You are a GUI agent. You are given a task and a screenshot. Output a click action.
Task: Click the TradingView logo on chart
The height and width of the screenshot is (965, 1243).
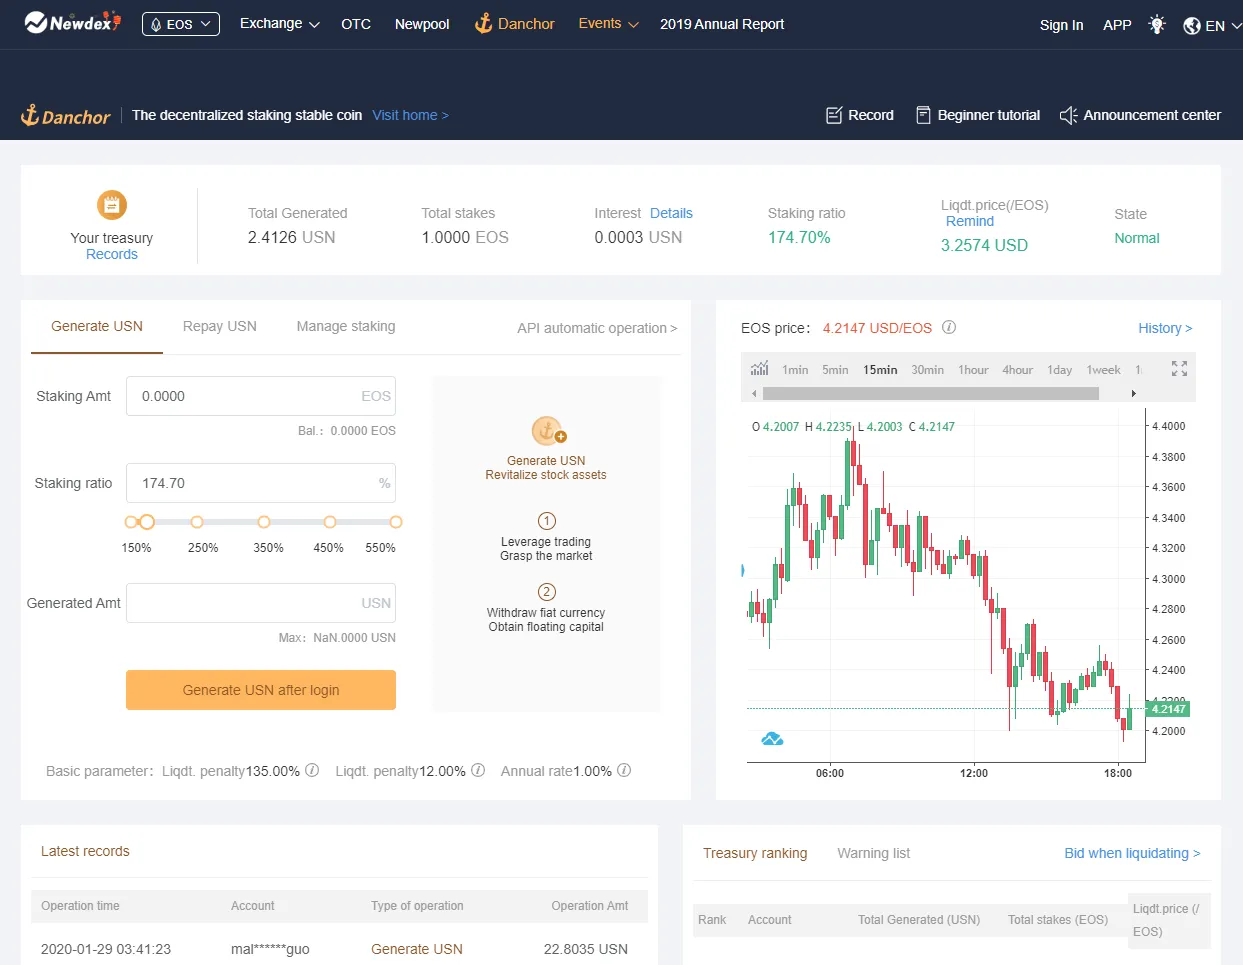tap(772, 739)
